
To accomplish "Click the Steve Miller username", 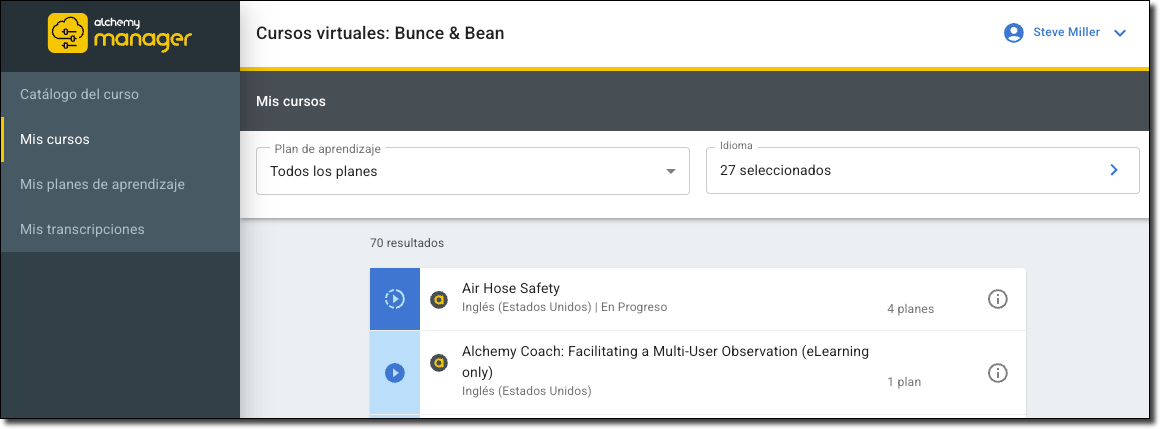I will (1066, 33).
